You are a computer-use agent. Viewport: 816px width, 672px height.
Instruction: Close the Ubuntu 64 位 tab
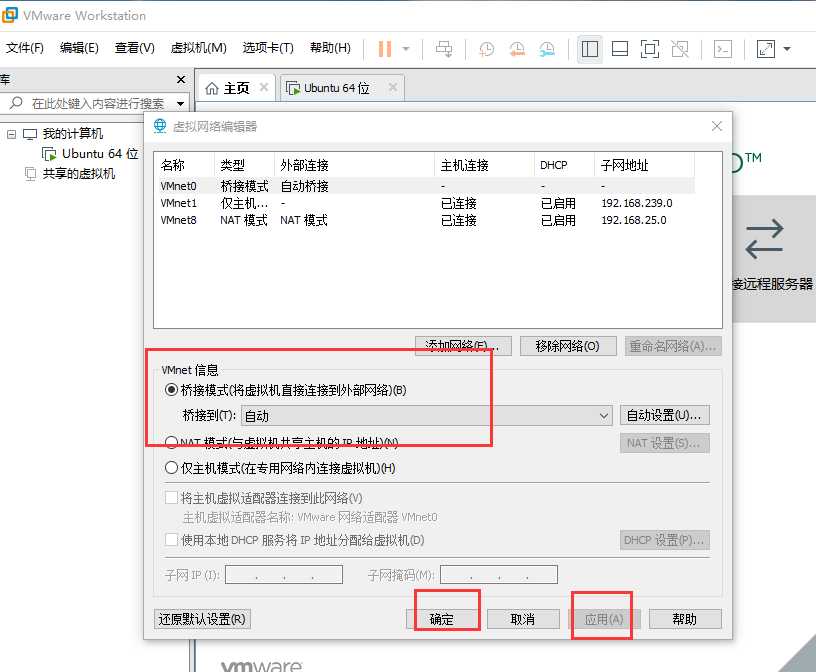pos(393,87)
